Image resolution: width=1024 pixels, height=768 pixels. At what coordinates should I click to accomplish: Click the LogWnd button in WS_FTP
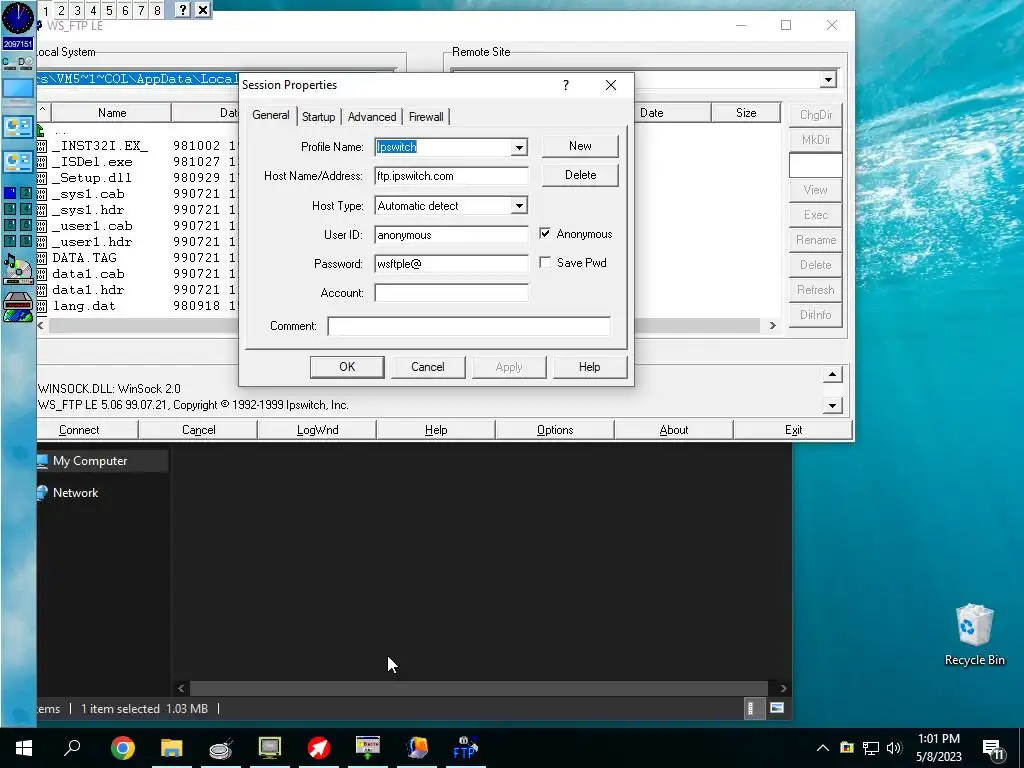coord(317,430)
